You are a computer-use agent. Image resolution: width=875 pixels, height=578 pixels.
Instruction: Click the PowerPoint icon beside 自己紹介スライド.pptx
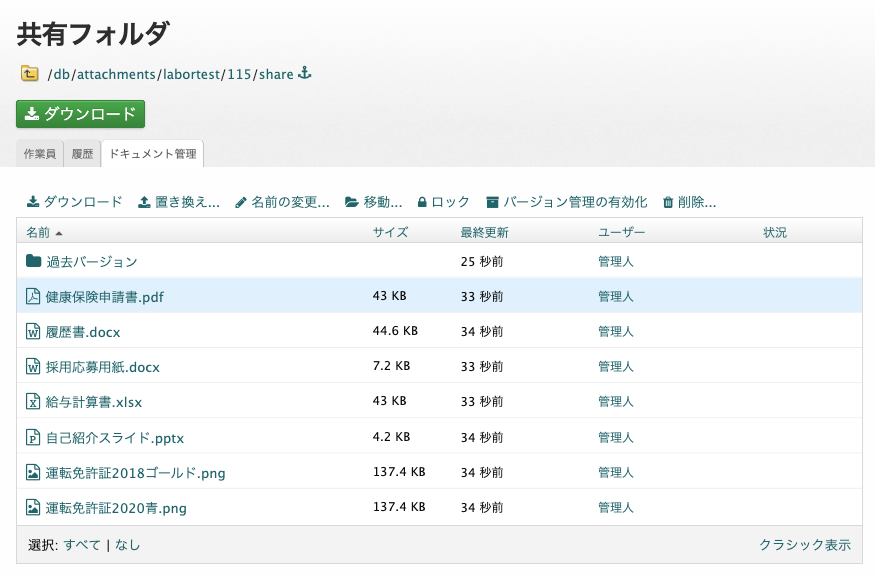33,437
